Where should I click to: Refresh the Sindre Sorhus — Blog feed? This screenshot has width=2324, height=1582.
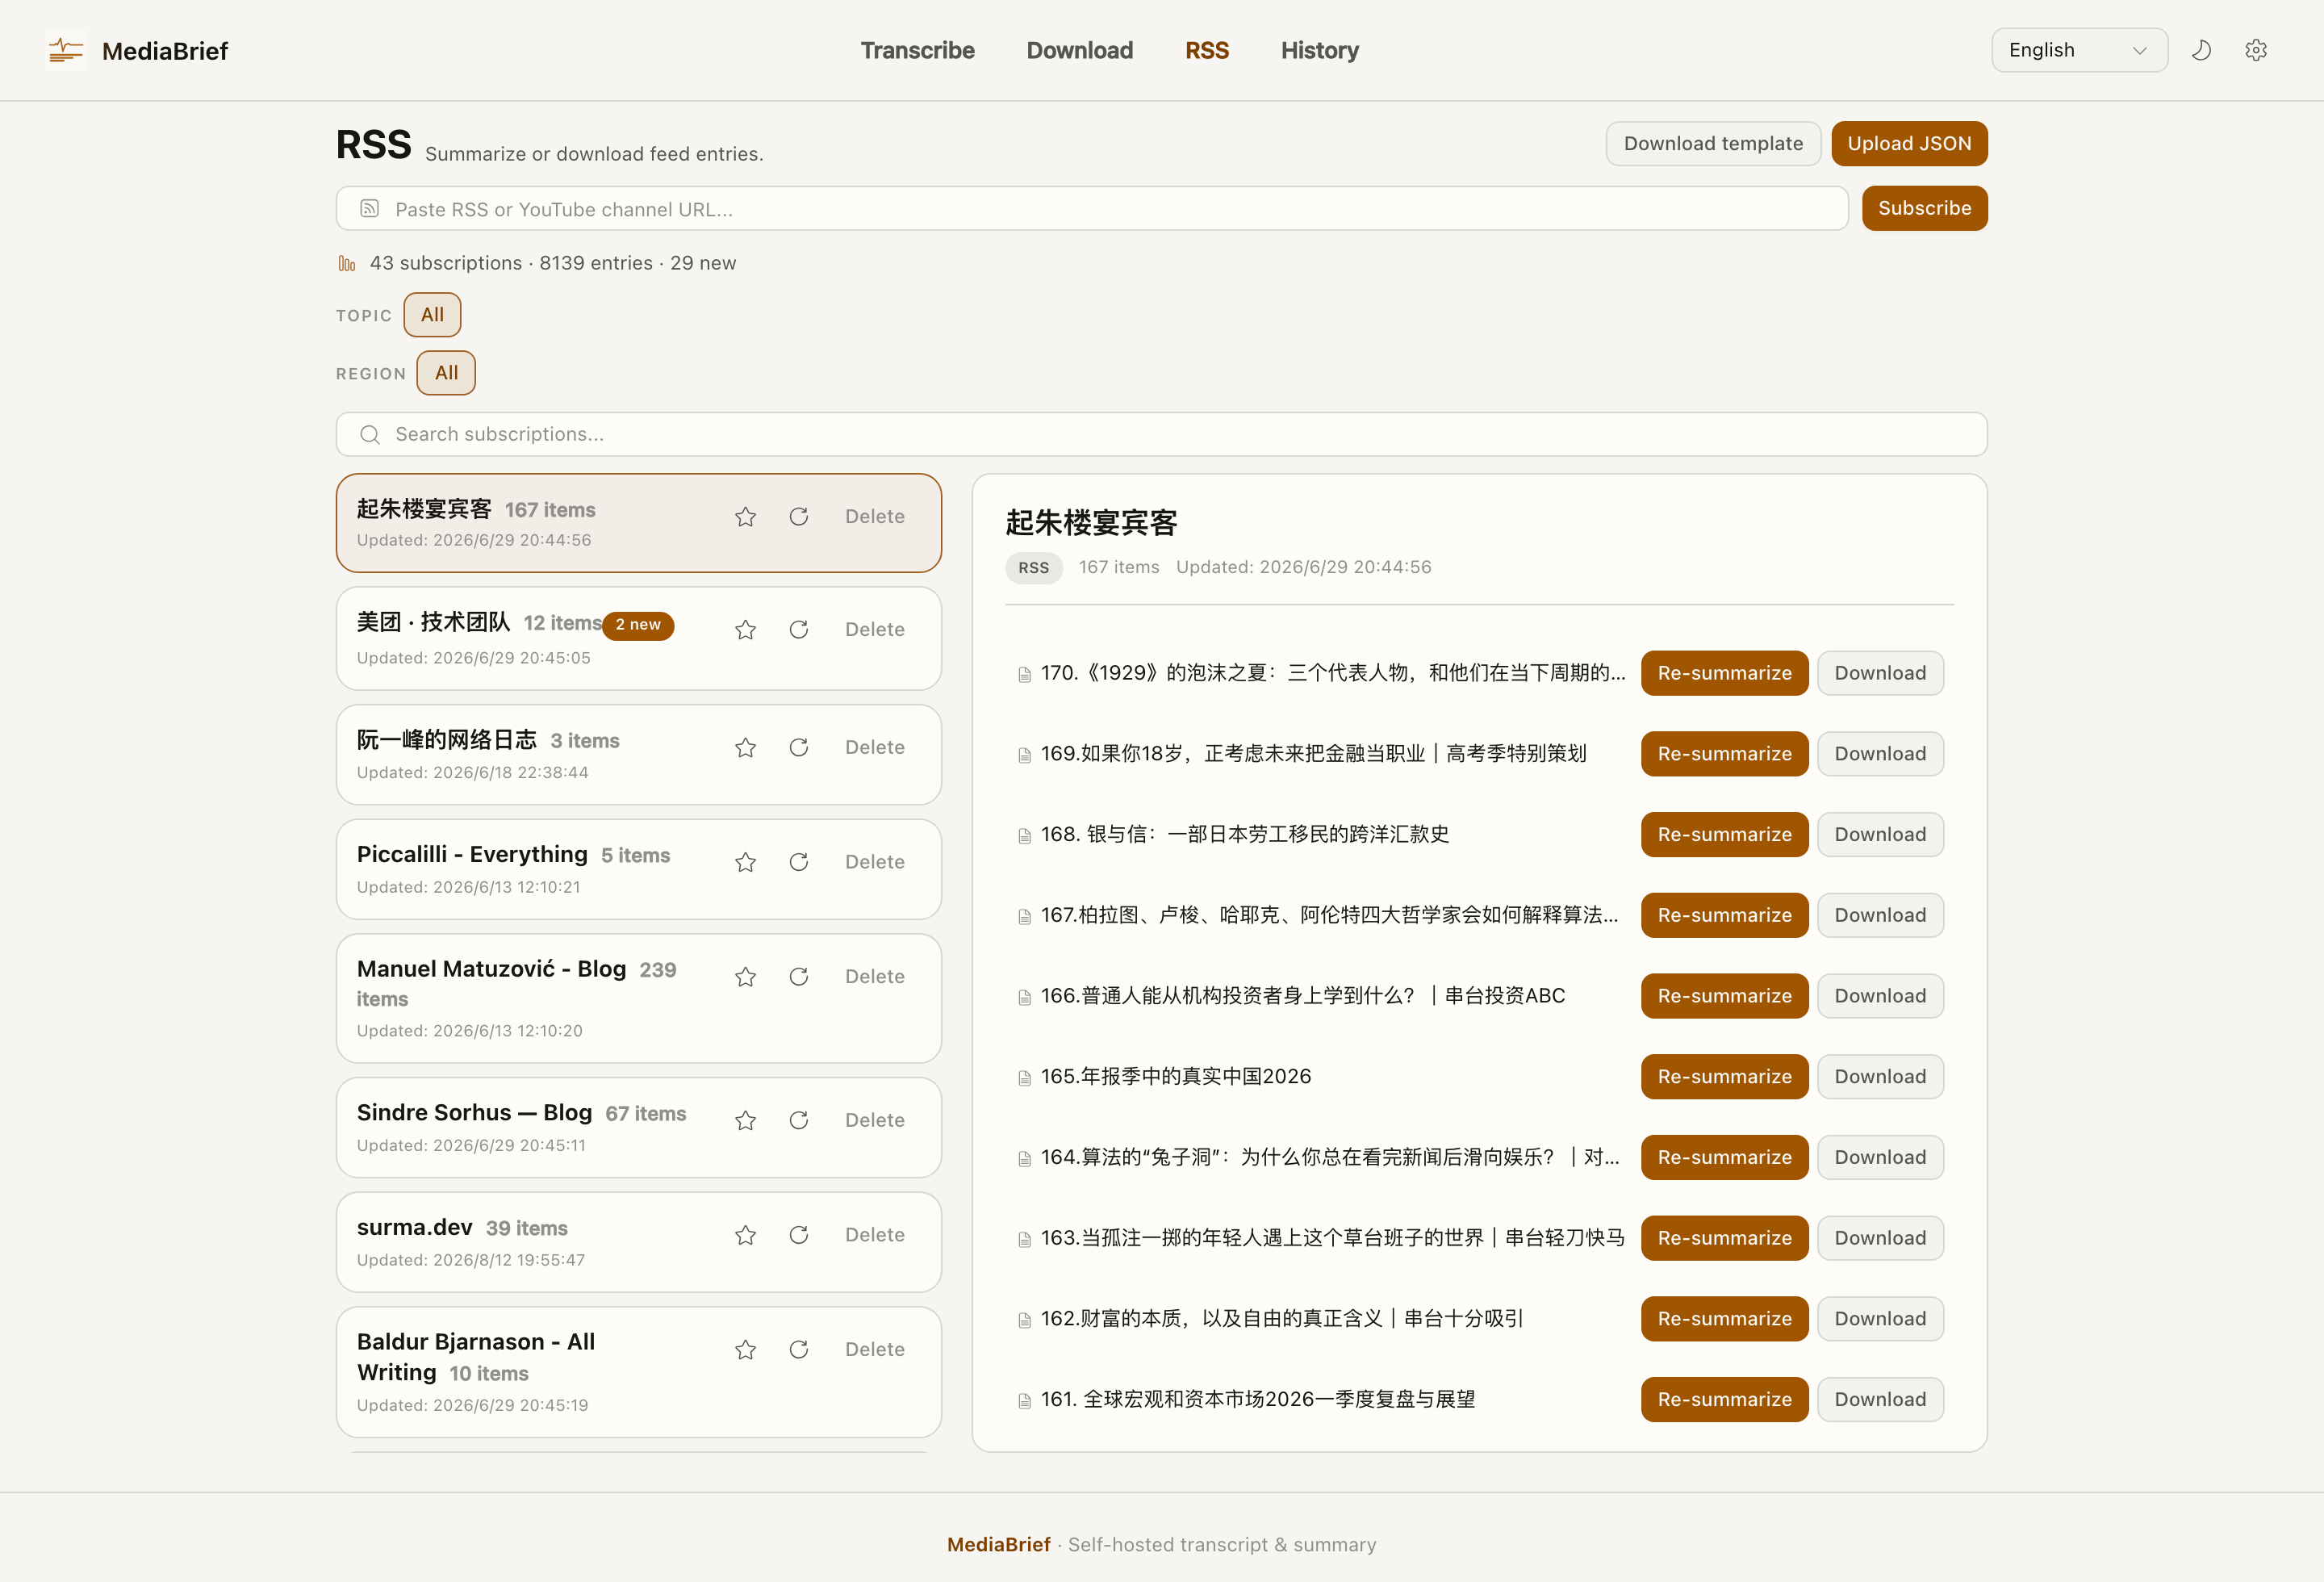pos(799,1120)
